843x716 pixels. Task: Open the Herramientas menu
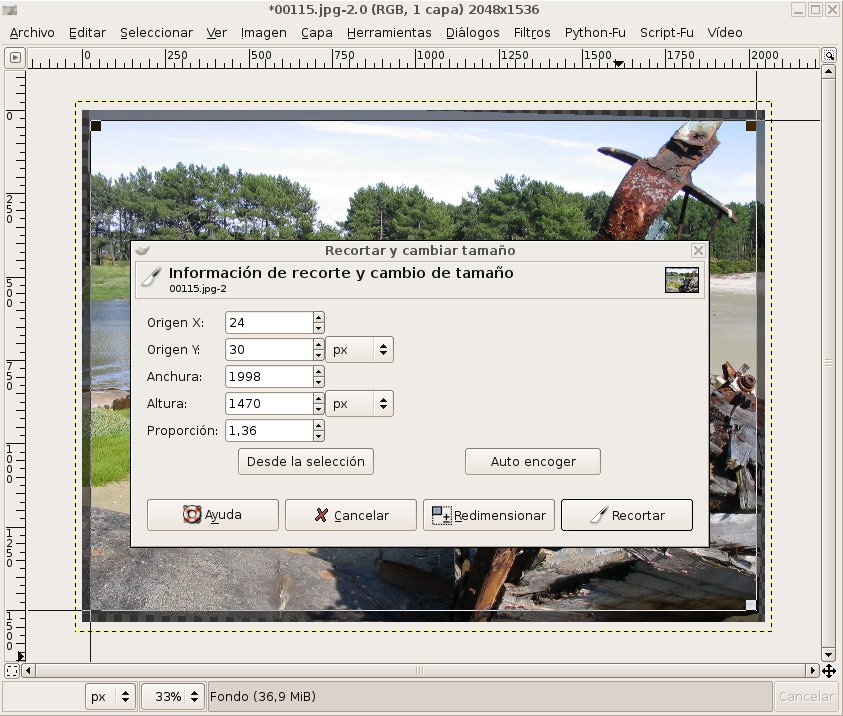(x=389, y=33)
